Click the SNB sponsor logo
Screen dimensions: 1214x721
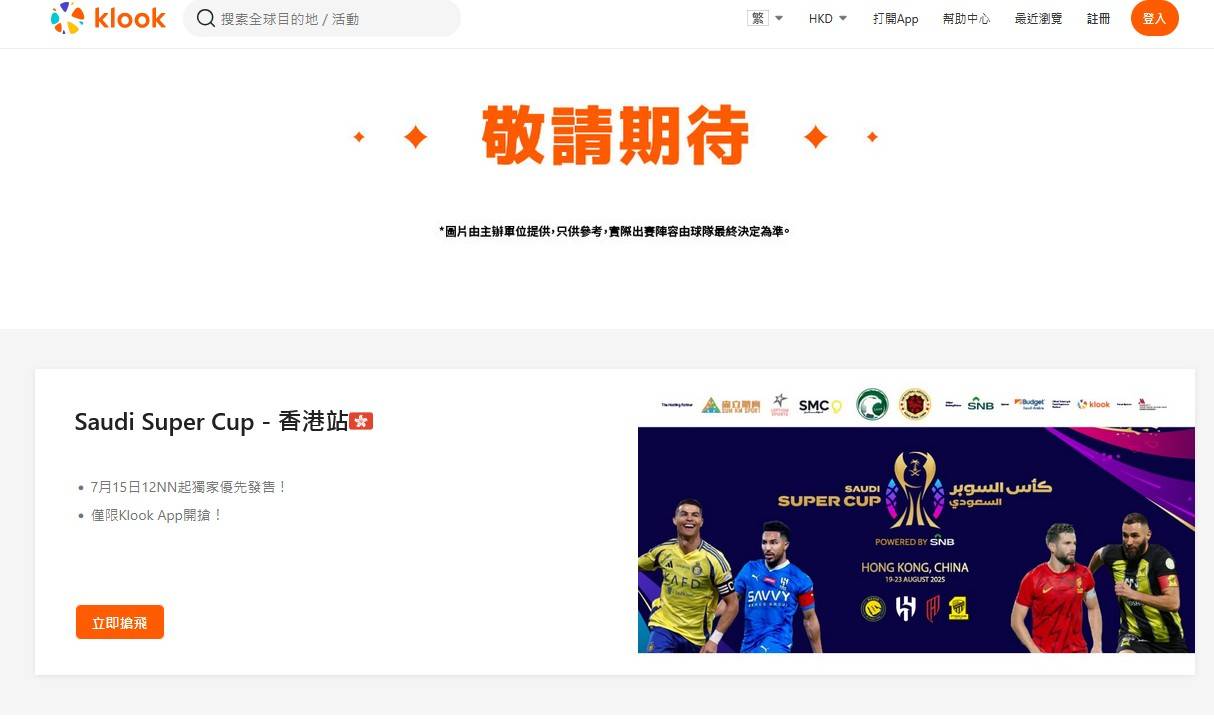(x=980, y=404)
